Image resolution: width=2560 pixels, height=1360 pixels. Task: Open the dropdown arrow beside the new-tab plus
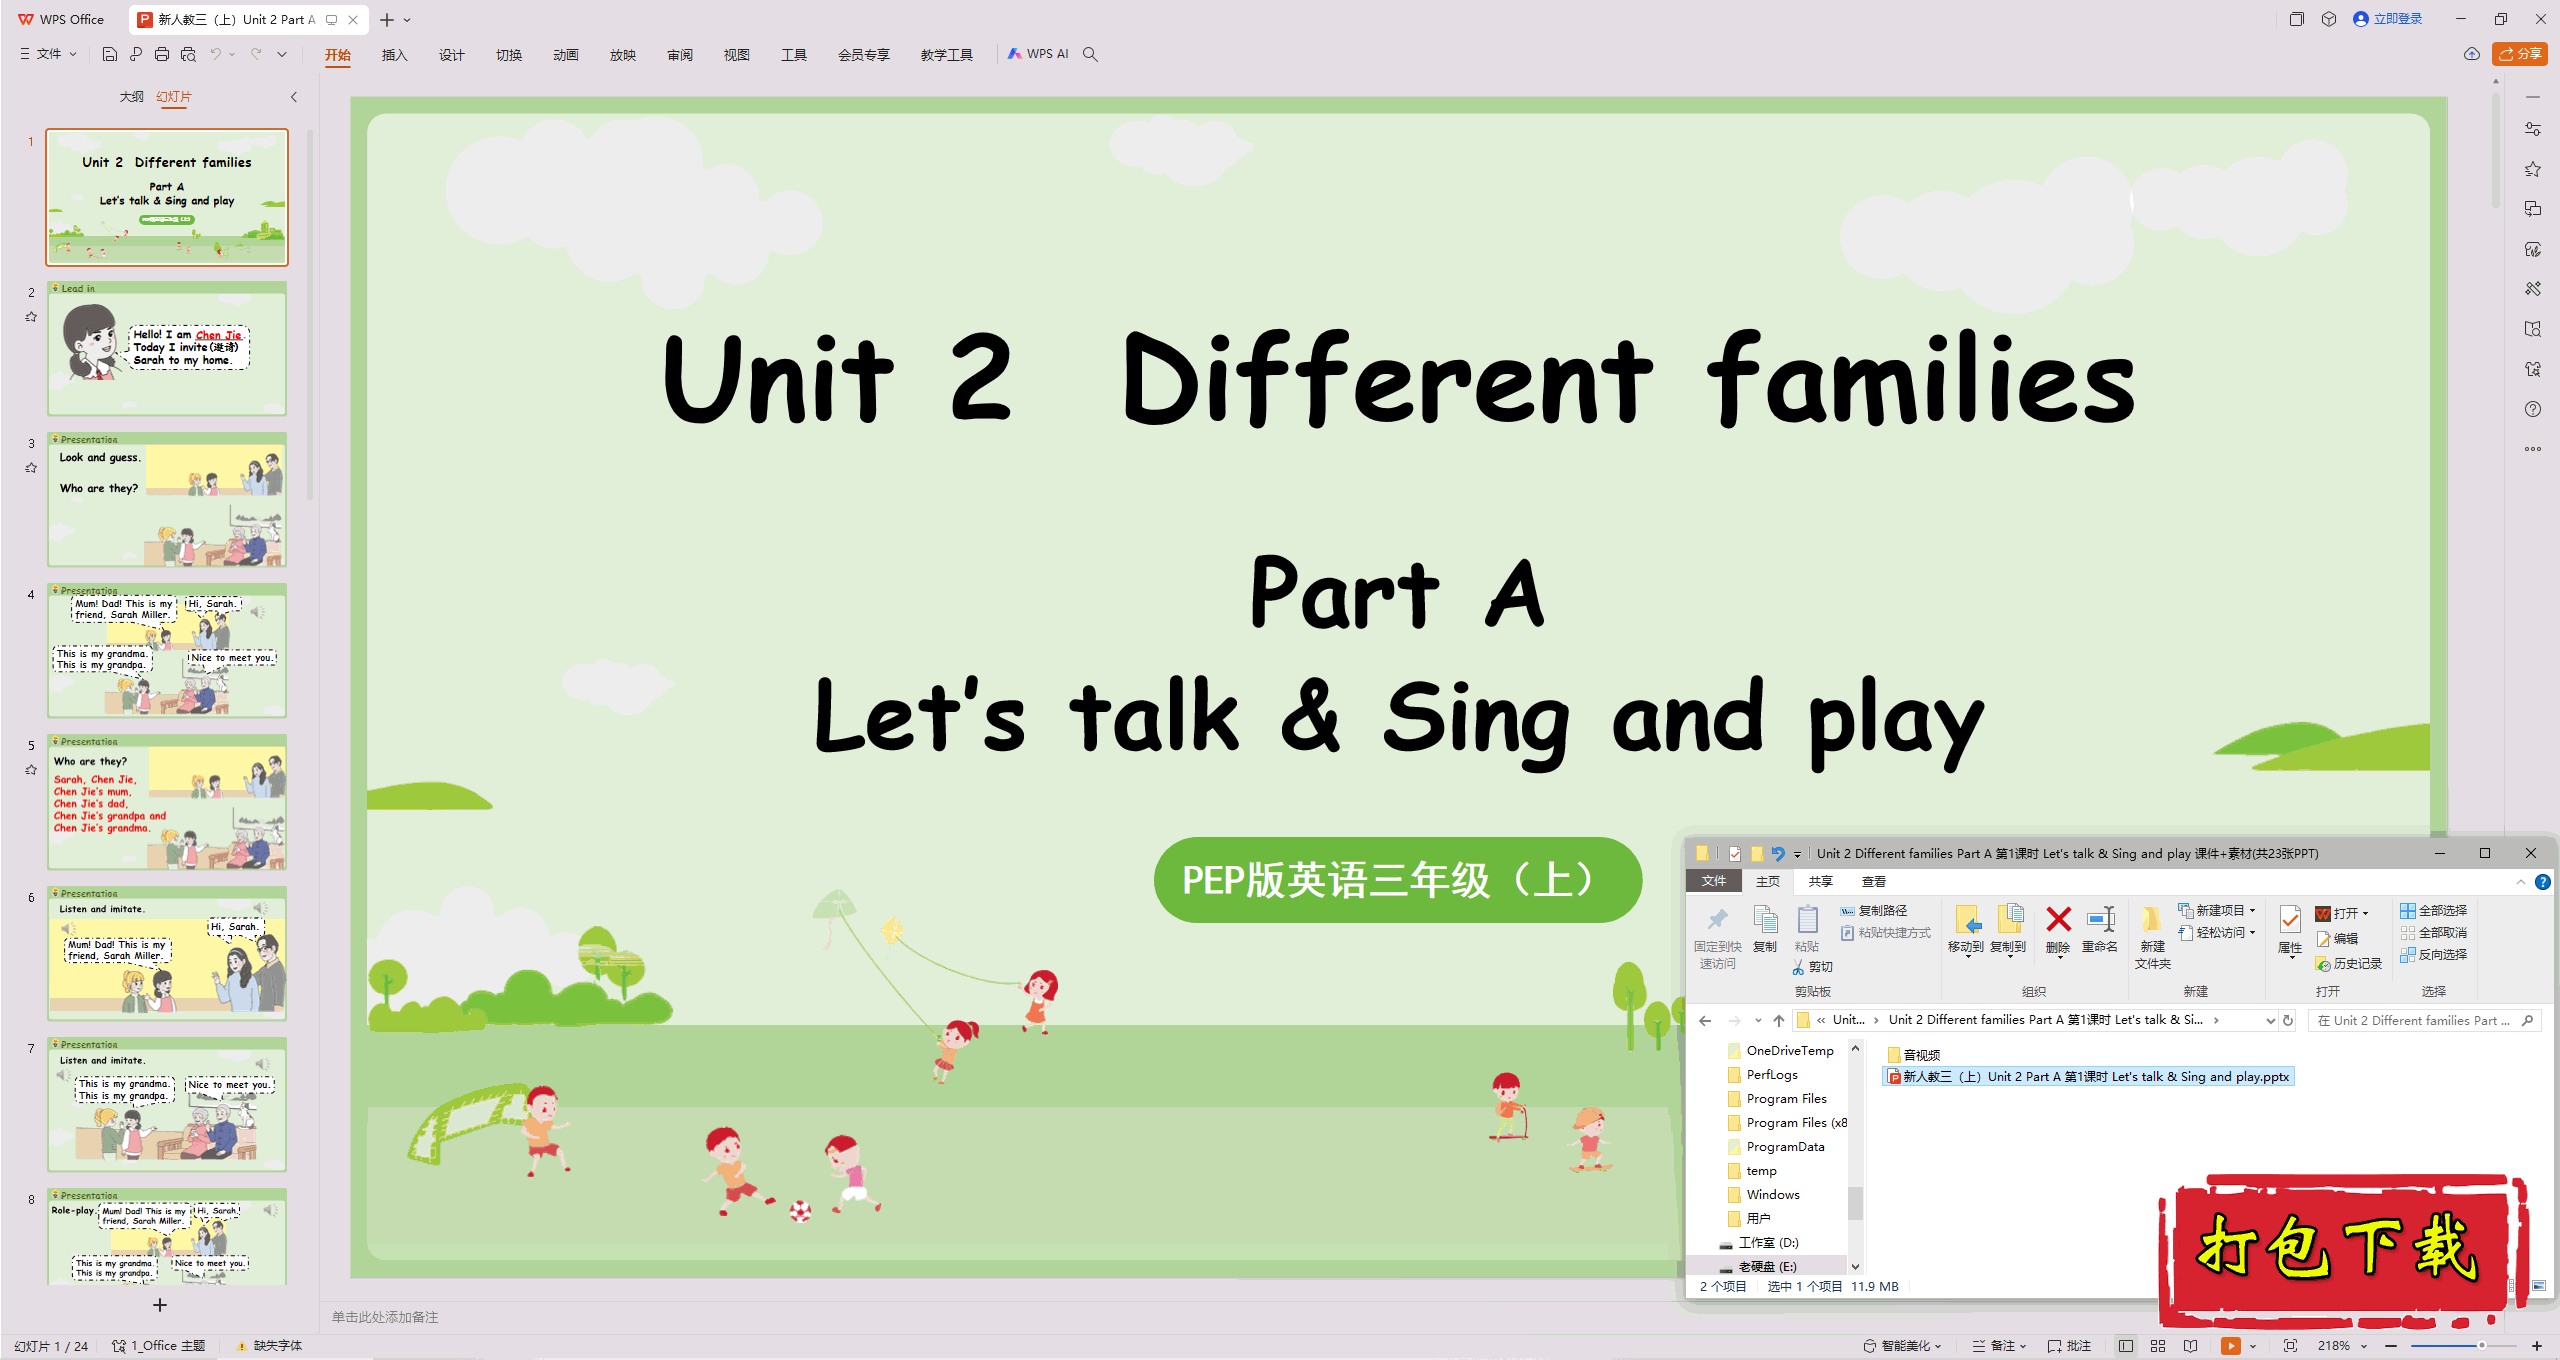[407, 19]
